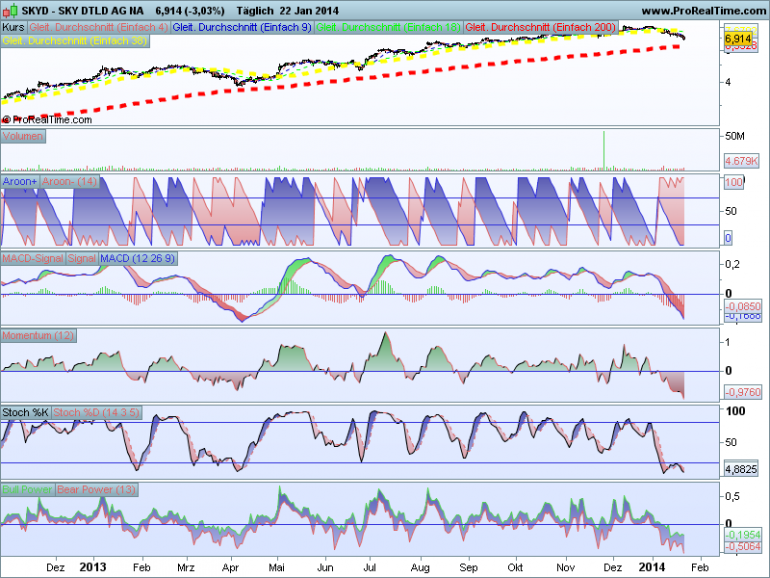Click the Täglich 22 Jan 2014 header text

[x=287, y=11]
